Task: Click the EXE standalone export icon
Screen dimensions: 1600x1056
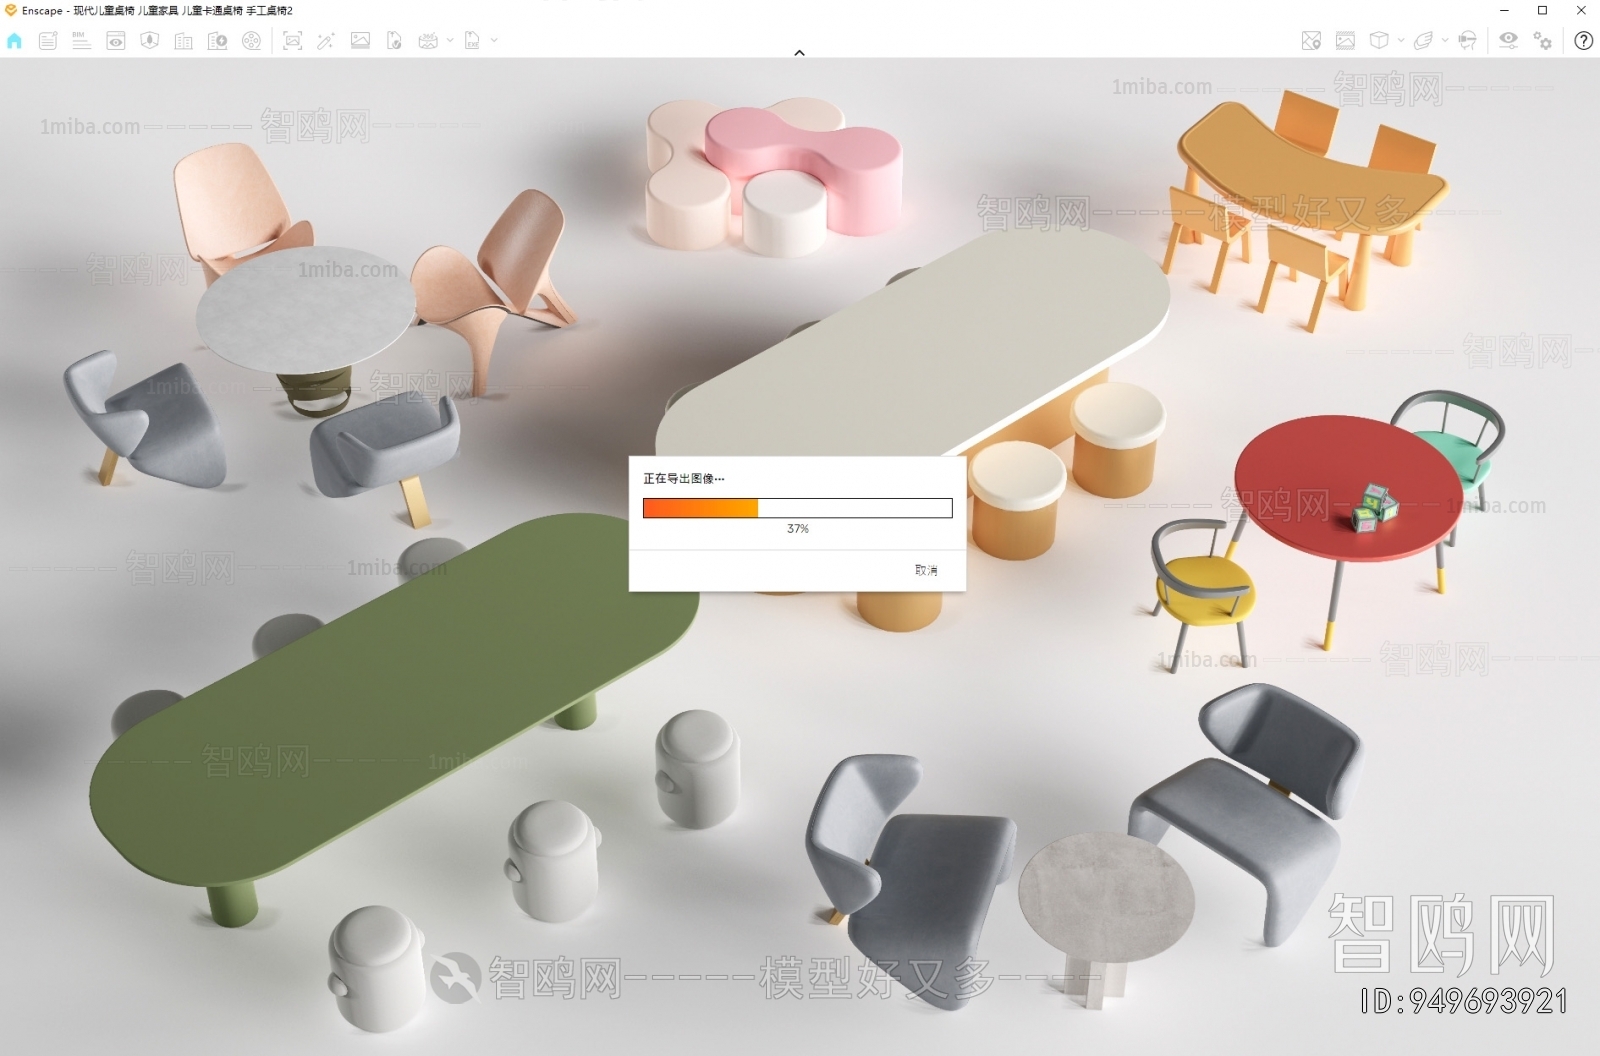Action: click(472, 41)
